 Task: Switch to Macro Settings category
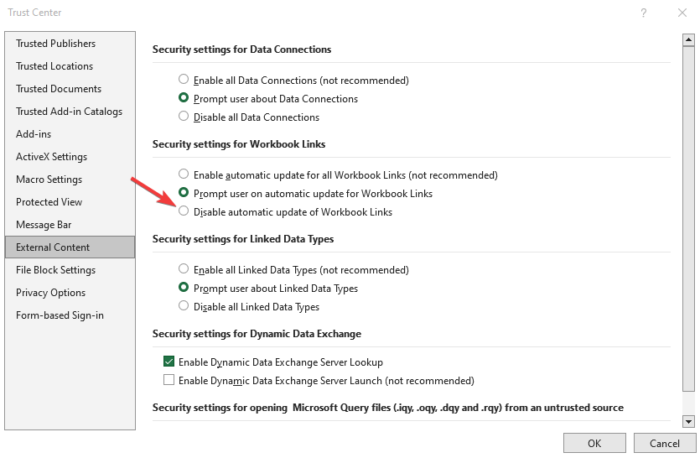click(49, 179)
